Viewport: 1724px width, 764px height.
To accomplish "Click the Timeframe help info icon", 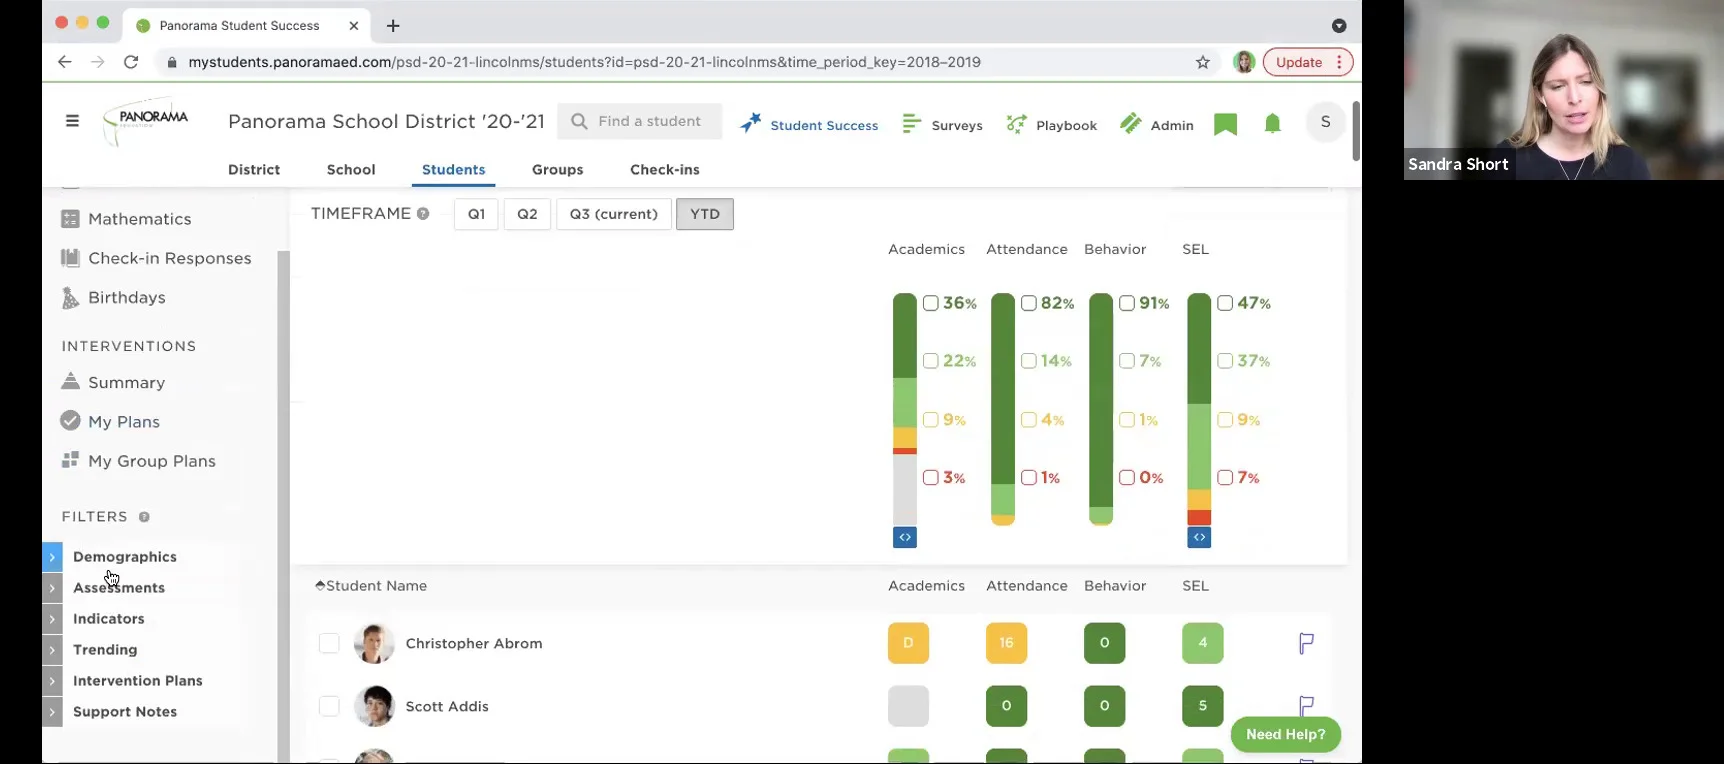I will pyautogui.click(x=423, y=214).
